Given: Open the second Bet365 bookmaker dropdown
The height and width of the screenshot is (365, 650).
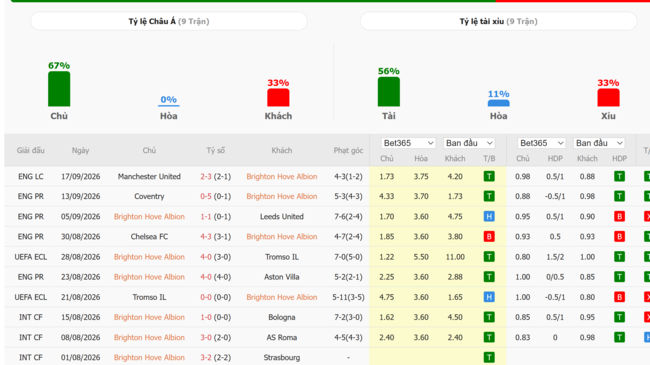Looking at the screenshot, I should tap(541, 143).
